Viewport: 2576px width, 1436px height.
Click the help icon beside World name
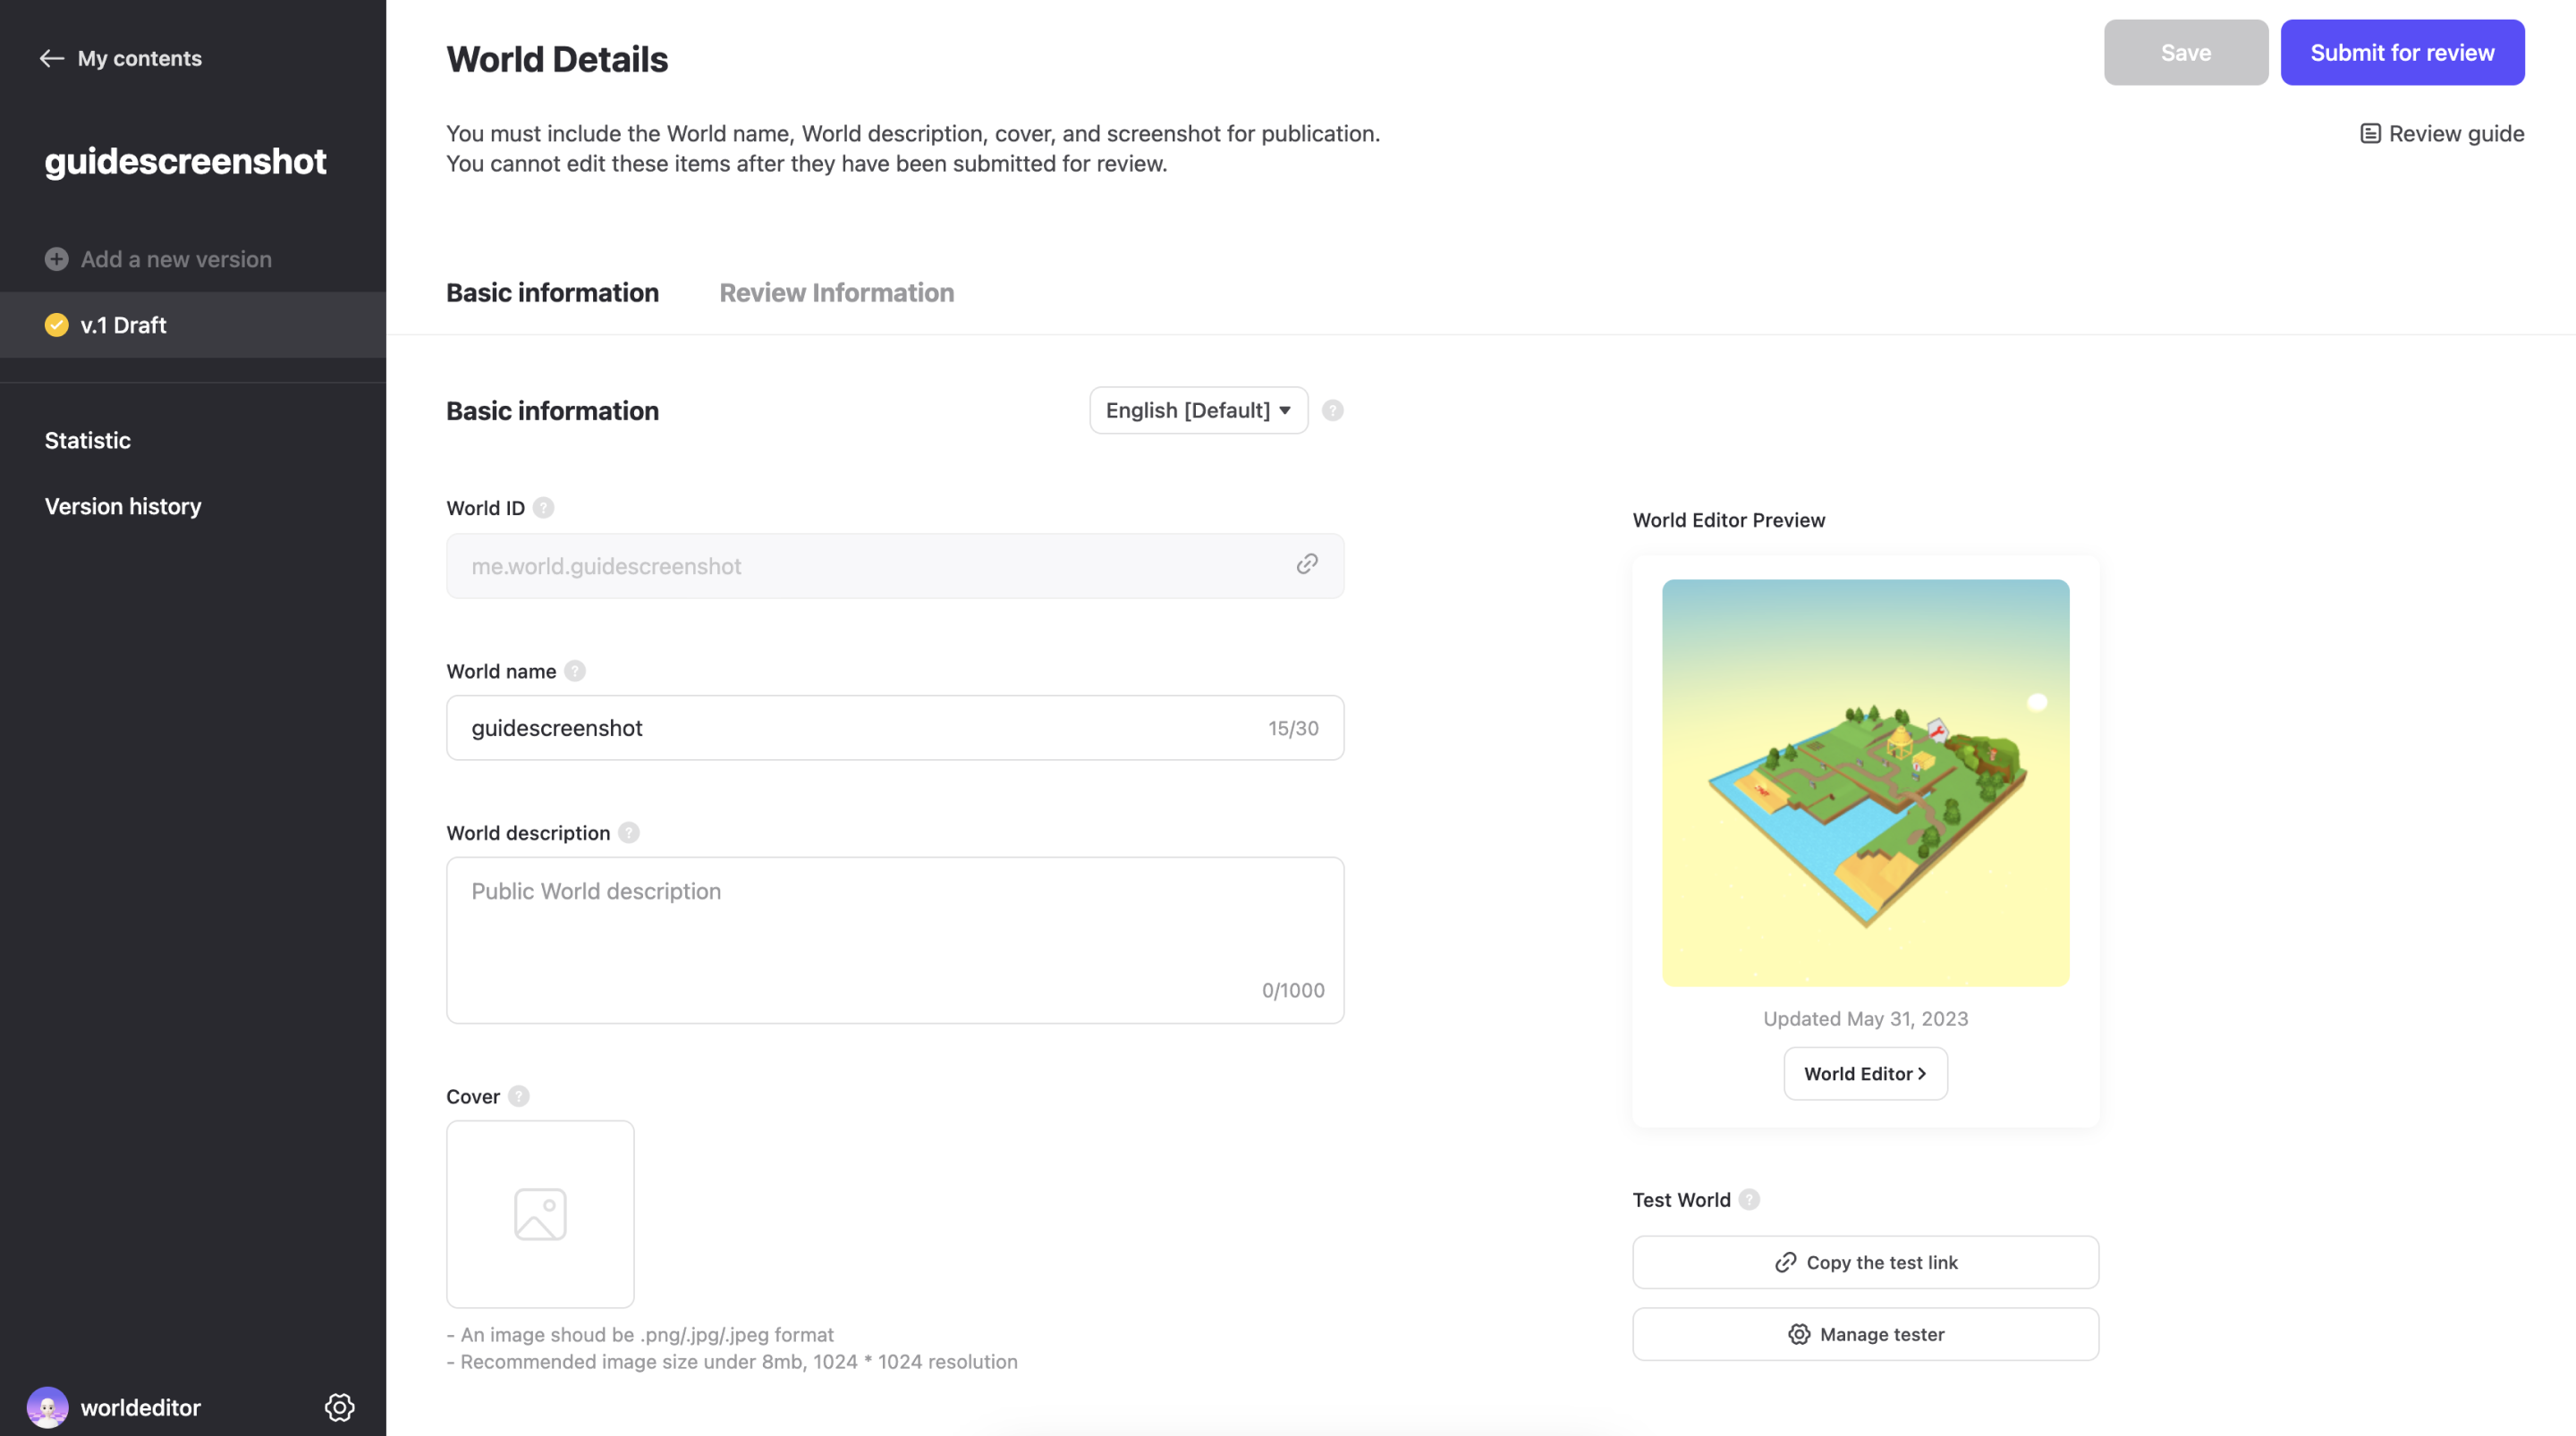pos(575,671)
